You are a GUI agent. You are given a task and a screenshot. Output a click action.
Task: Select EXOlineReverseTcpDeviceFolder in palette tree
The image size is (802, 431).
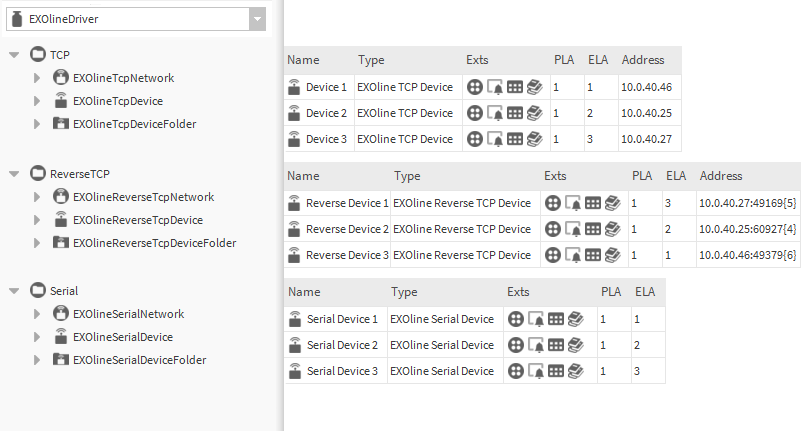[x=154, y=243]
